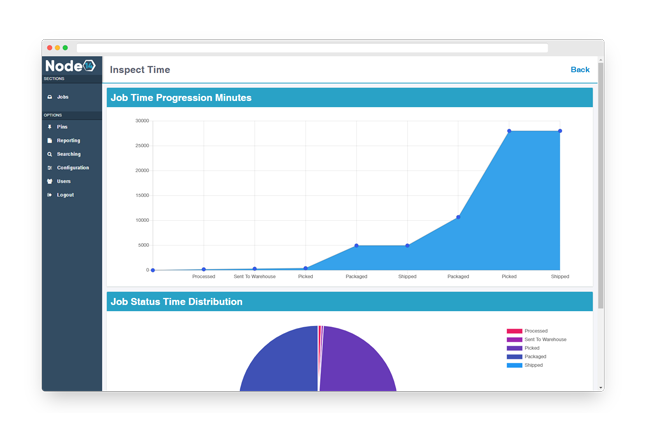Click the Reporting document icon

tap(50, 140)
